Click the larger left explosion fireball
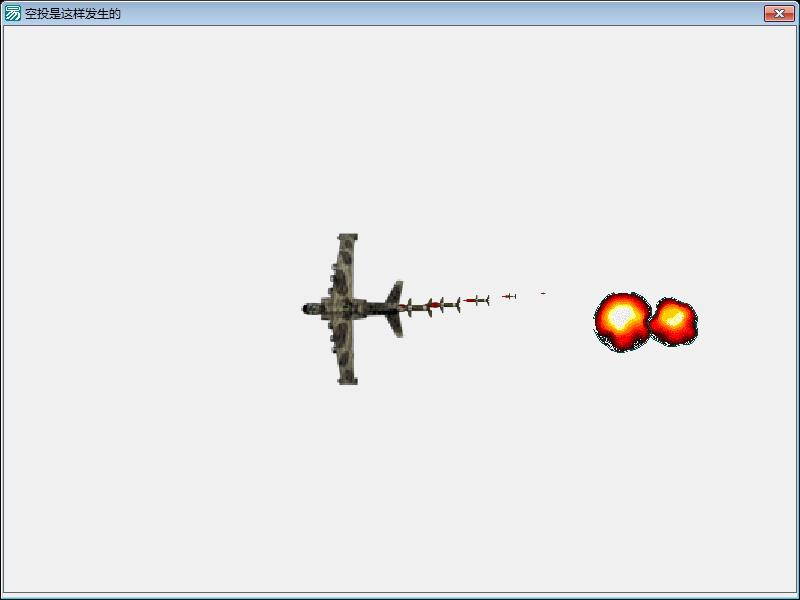This screenshot has width=800, height=600. pos(622,322)
